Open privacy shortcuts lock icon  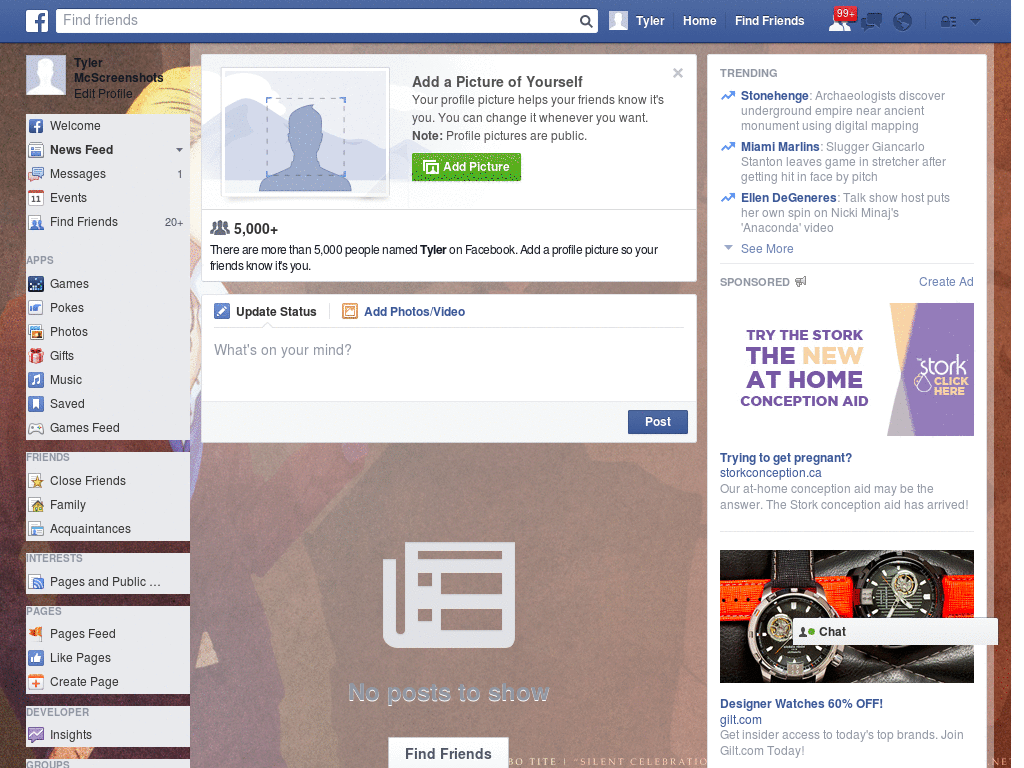coord(948,22)
